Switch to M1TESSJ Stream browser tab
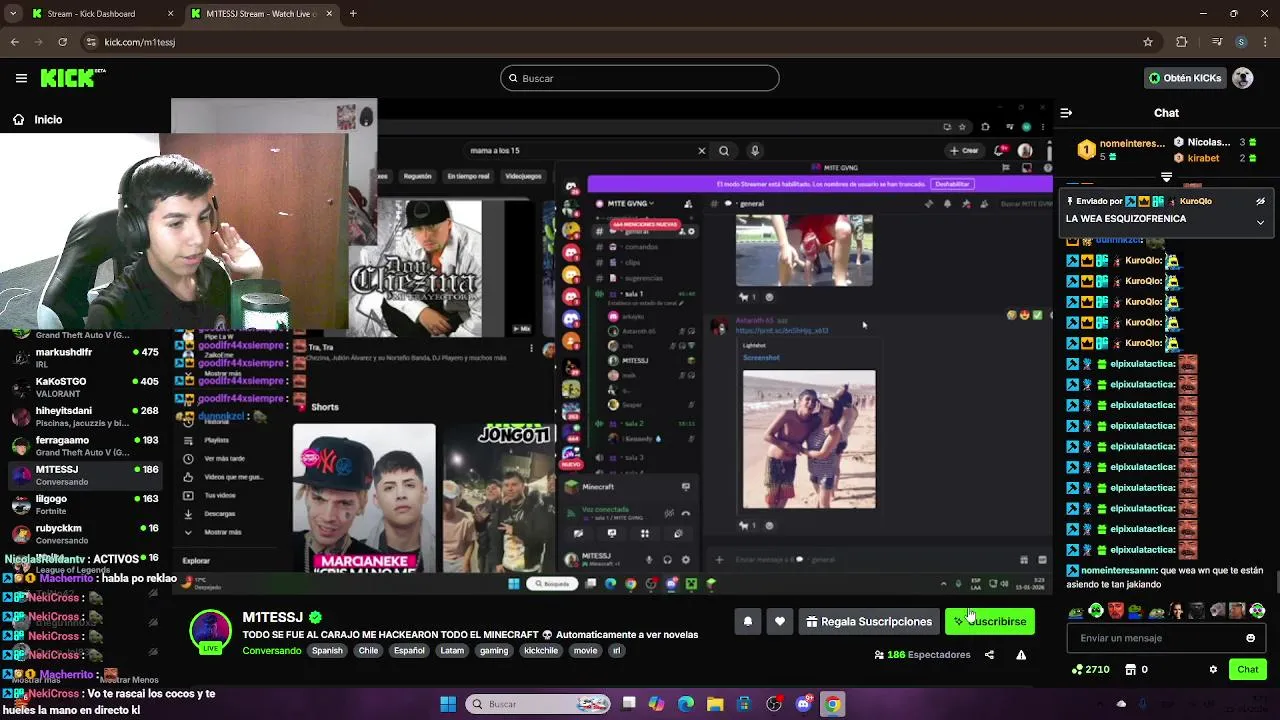This screenshot has width=1280, height=720. (260, 14)
